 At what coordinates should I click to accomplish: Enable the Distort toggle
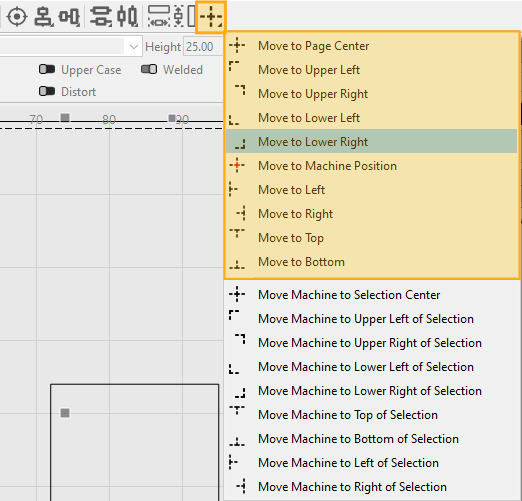(47, 91)
